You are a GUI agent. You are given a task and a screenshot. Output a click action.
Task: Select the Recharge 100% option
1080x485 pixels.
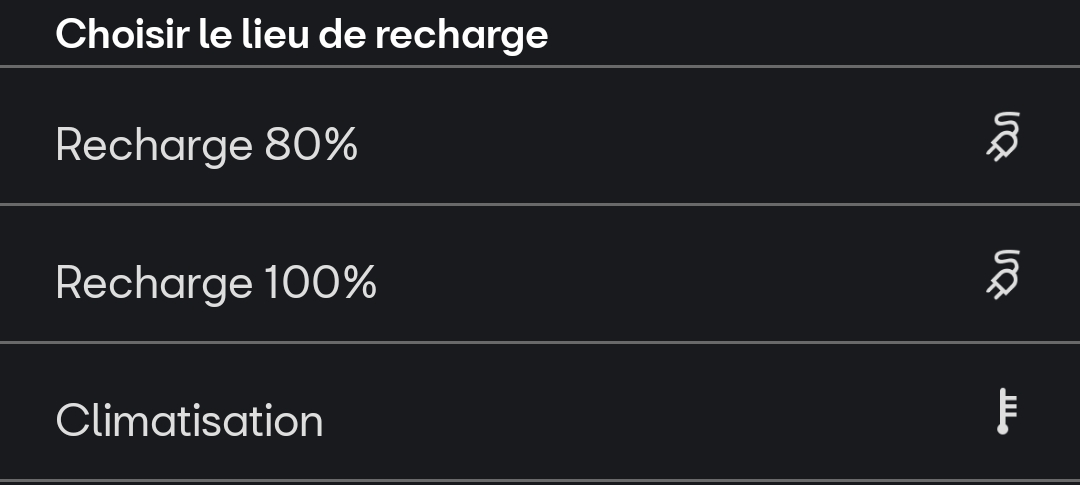(x=216, y=283)
